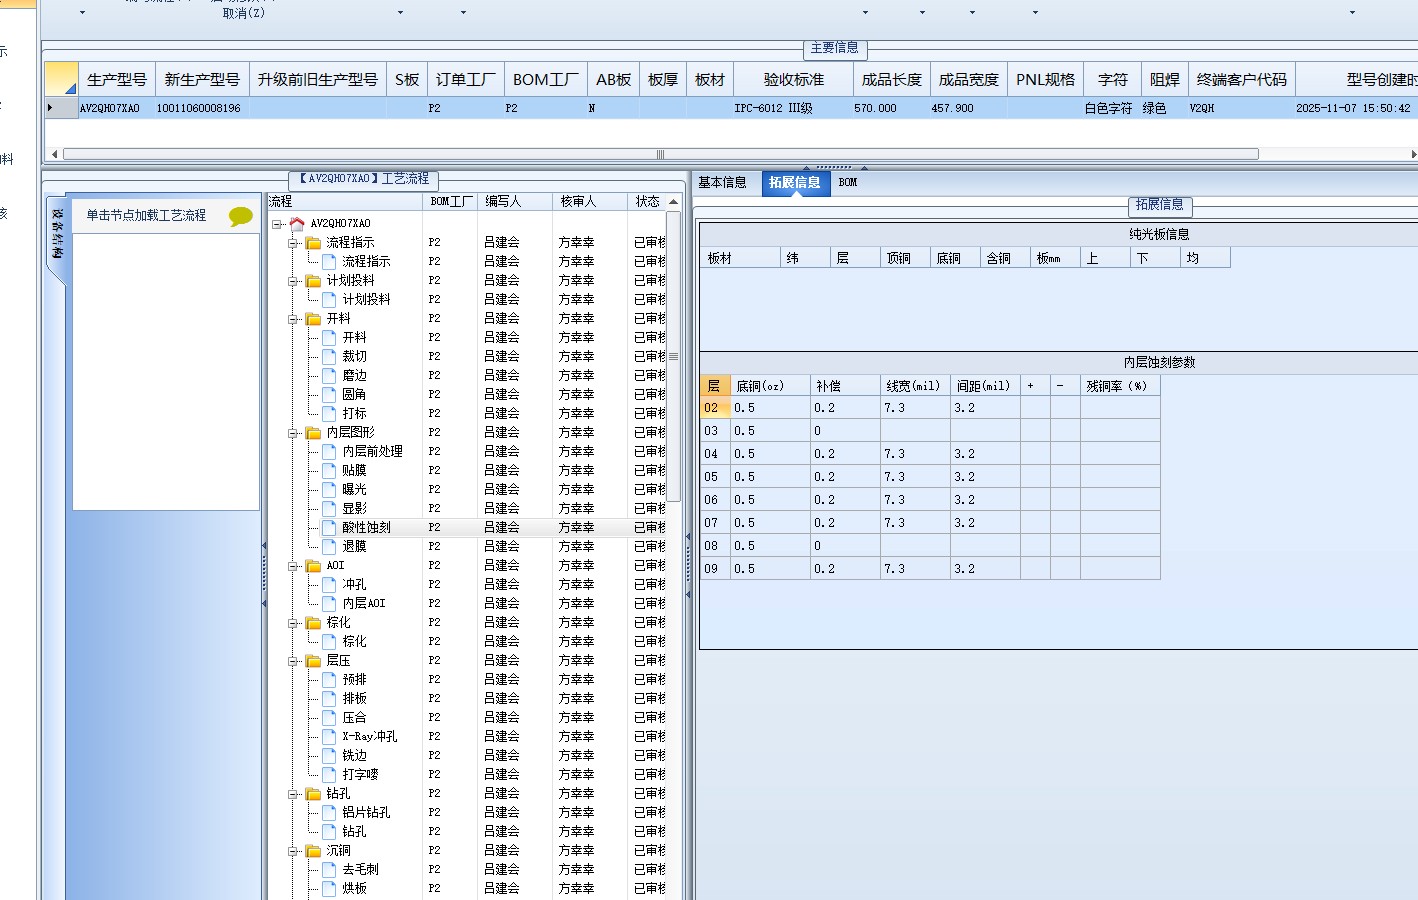Collapse the 沉铜 folder node
The width and height of the screenshot is (1418, 900).
point(294,851)
